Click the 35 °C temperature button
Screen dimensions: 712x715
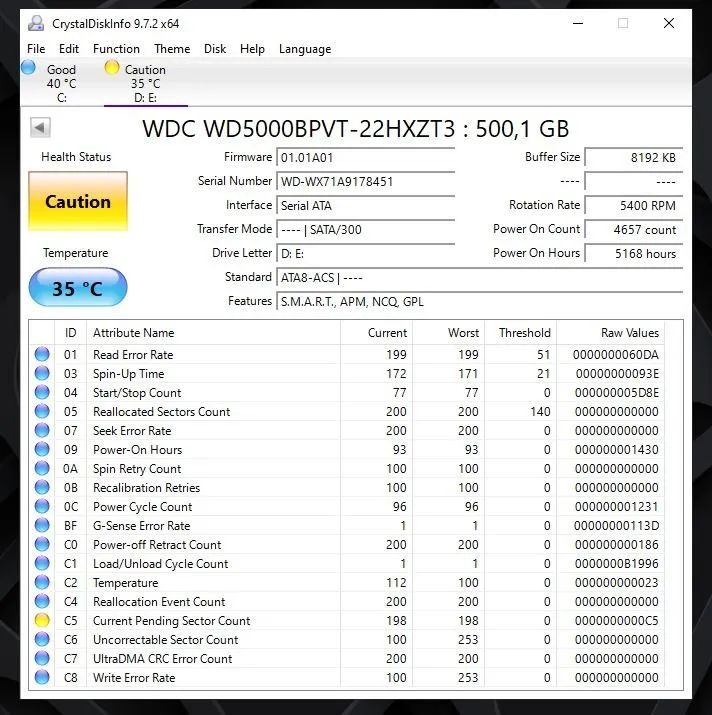coord(78,287)
